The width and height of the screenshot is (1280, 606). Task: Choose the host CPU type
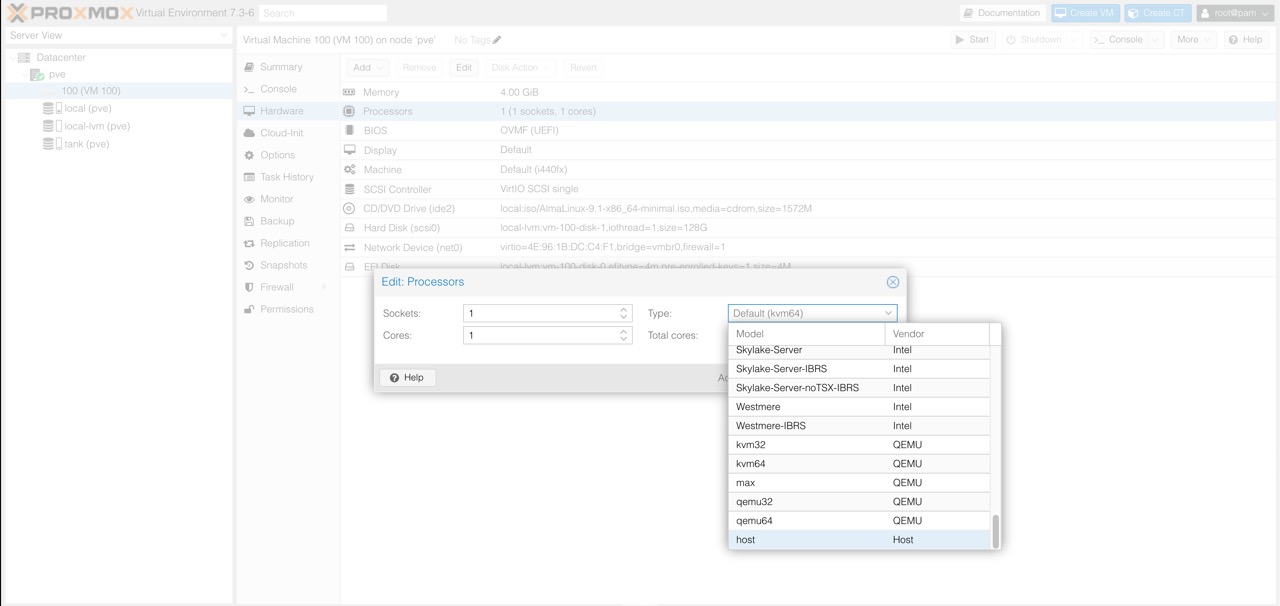click(x=859, y=540)
